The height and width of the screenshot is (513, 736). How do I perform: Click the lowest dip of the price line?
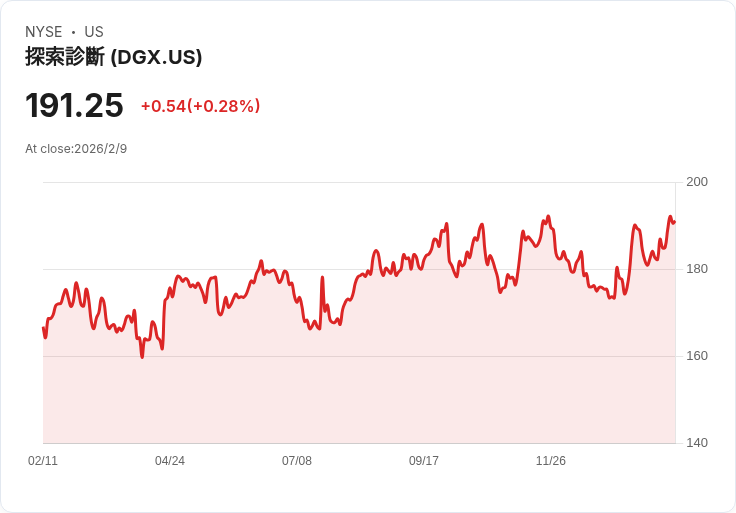[x=142, y=357]
